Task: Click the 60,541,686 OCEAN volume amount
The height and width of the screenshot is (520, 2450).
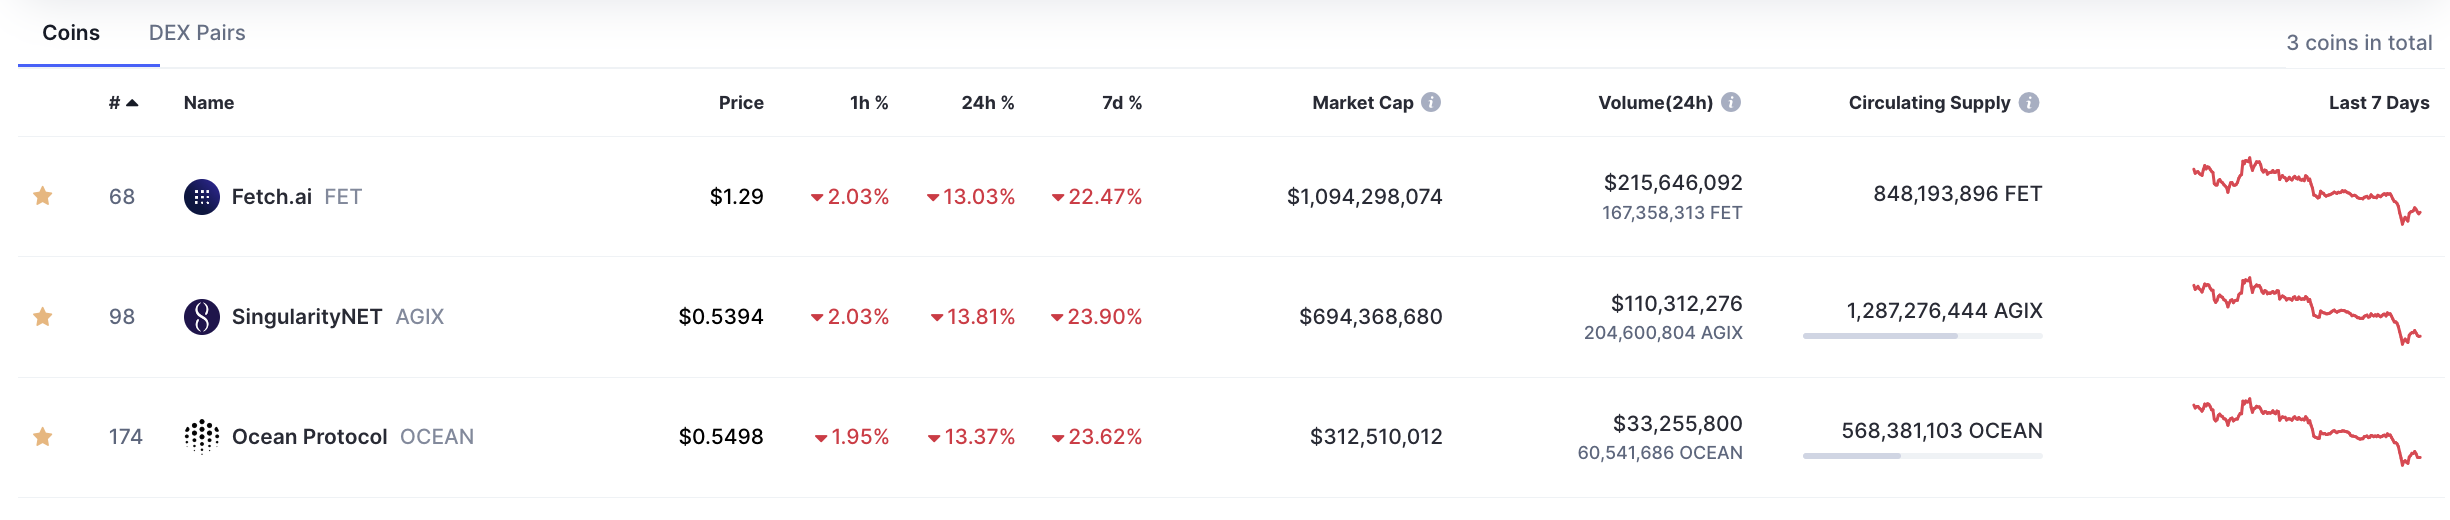Action: click(x=1660, y=453)
